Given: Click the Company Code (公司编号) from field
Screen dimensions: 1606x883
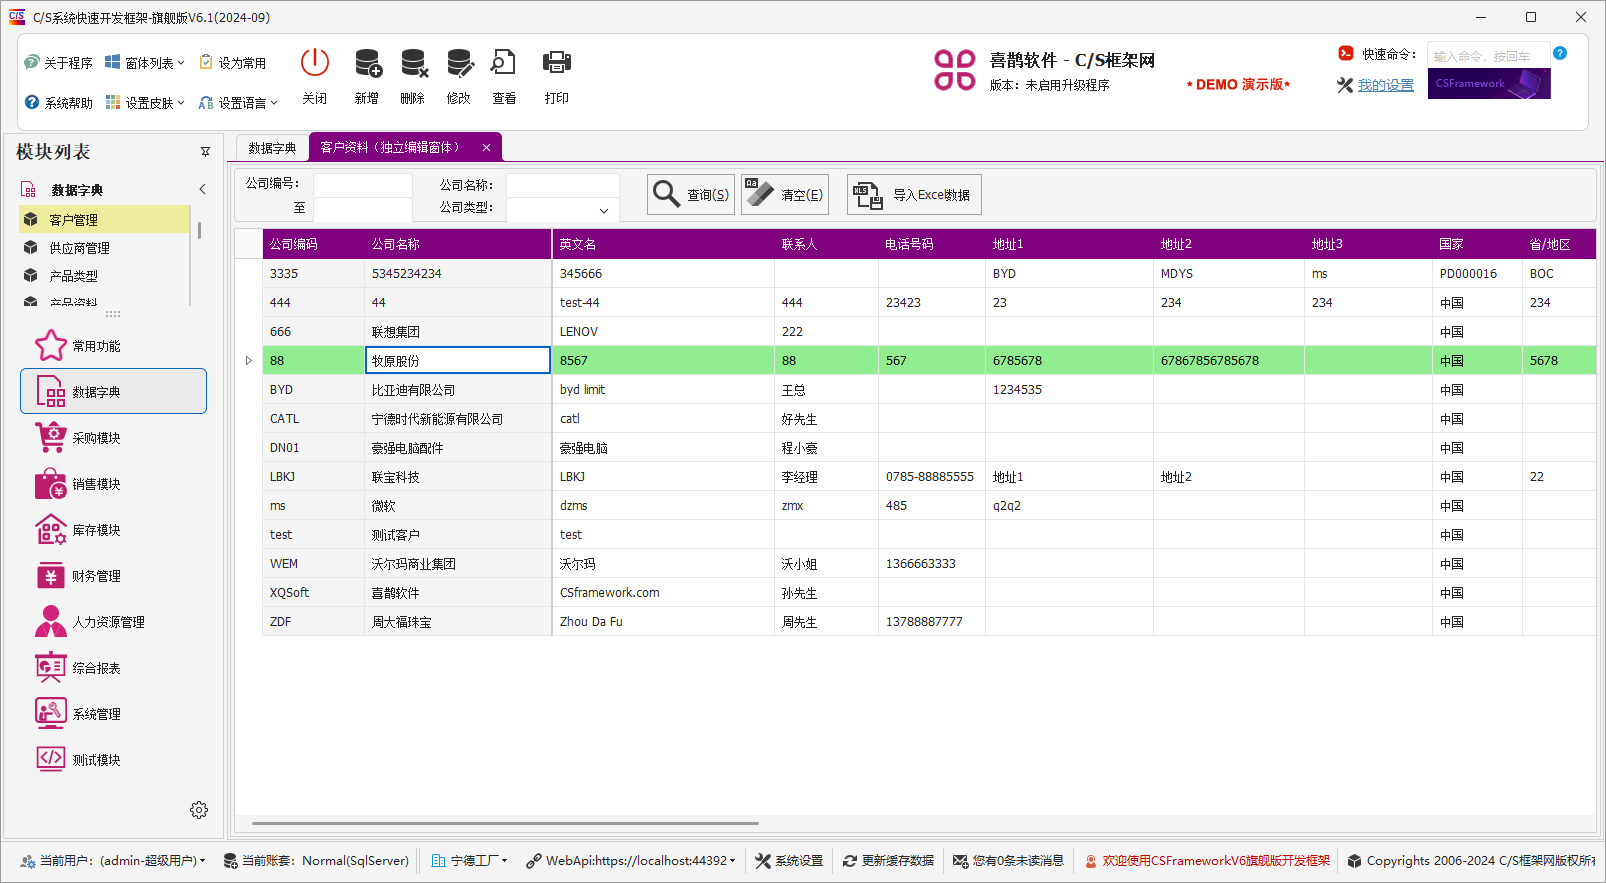Looking at the screenshot, I should pos(362,185).
